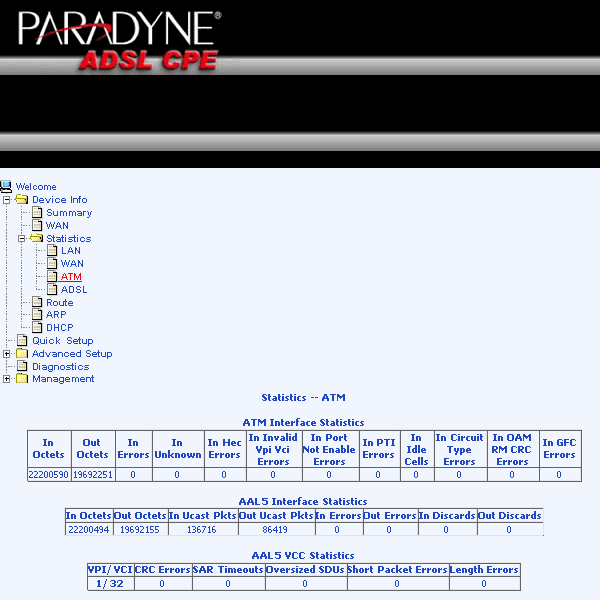The image size is (600, 600).
Task: Expand the Advanced Setup tree node
Action: click(7, 354)
